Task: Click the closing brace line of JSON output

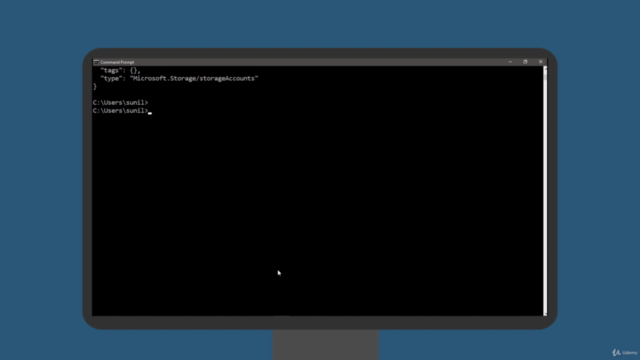Action: [95, 87]
